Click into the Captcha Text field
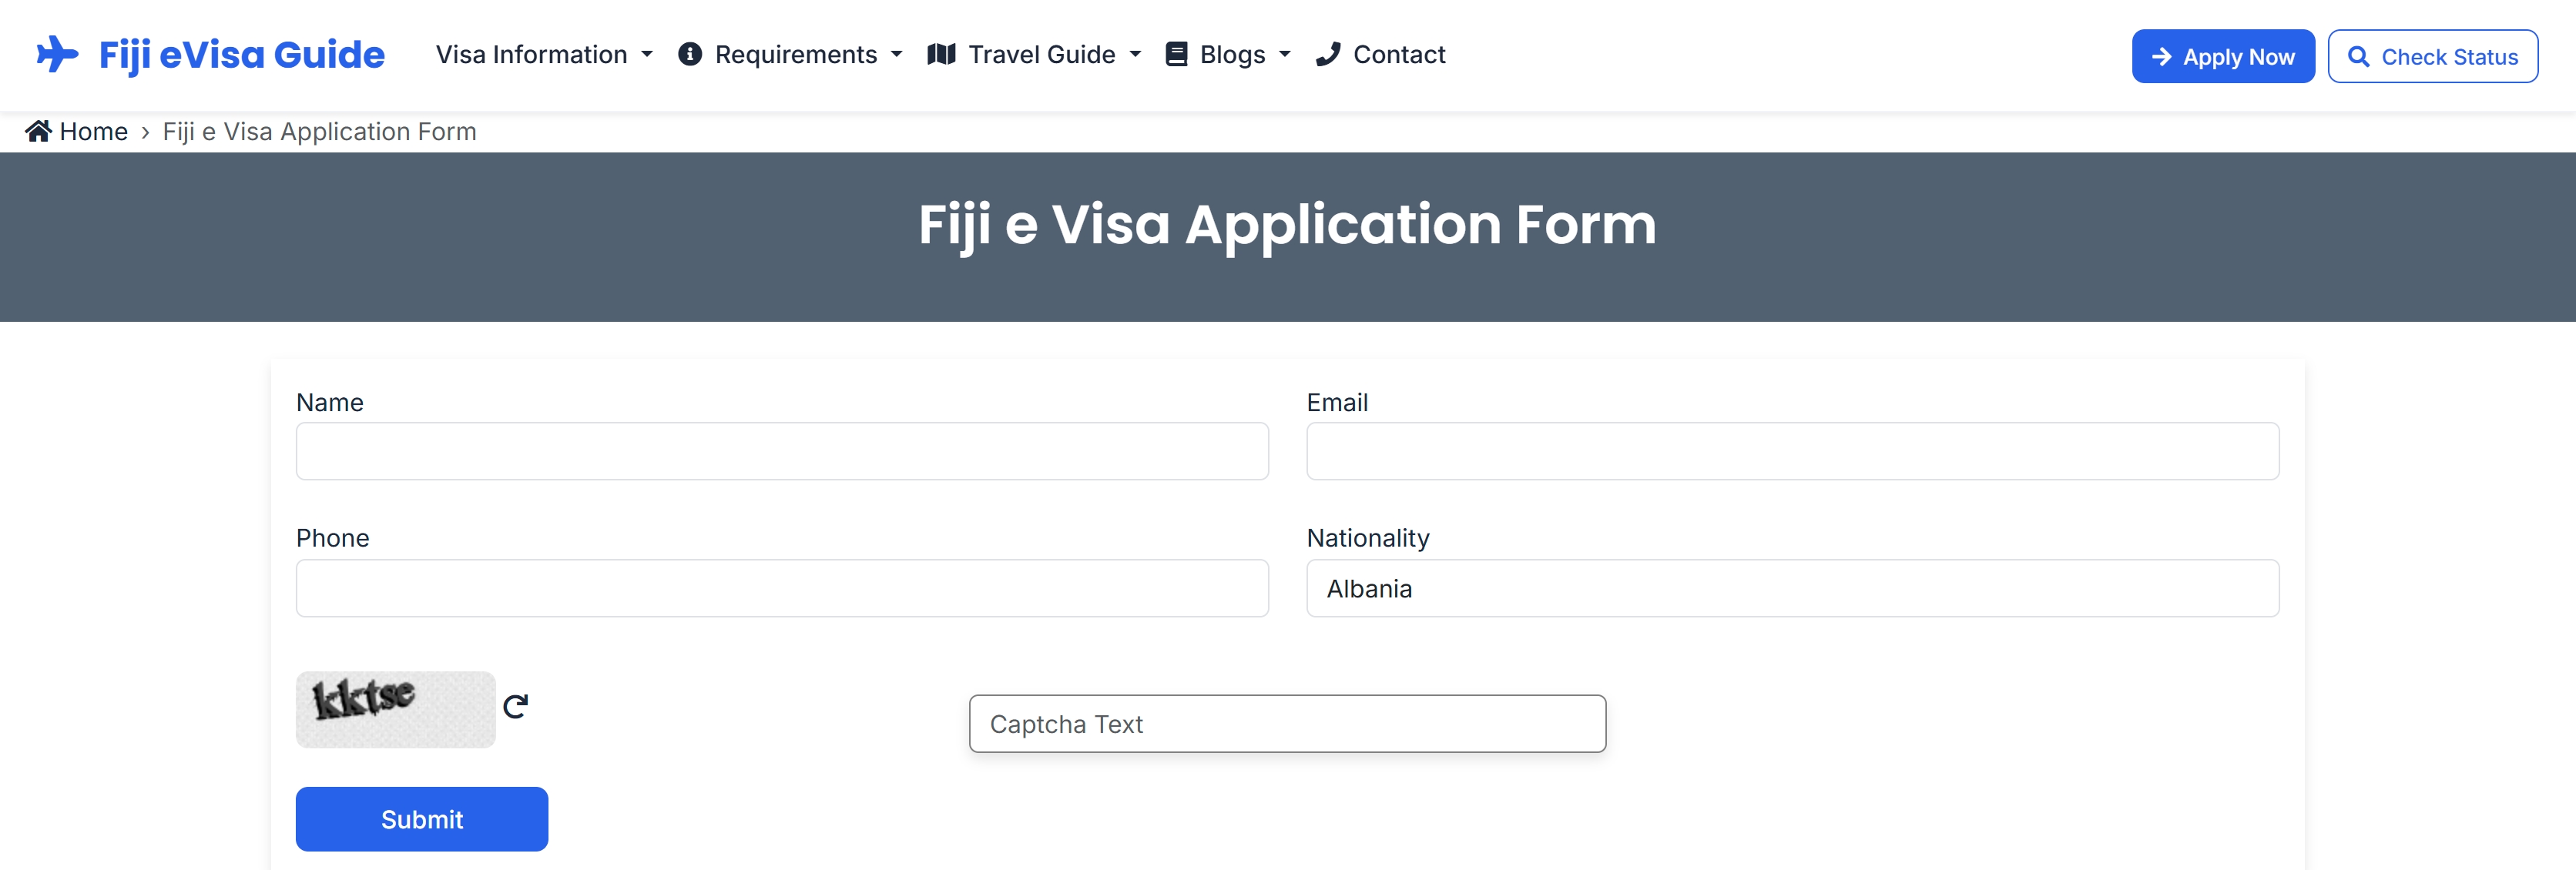This screenshot has width=2576, height=870. coord(1287,724)
